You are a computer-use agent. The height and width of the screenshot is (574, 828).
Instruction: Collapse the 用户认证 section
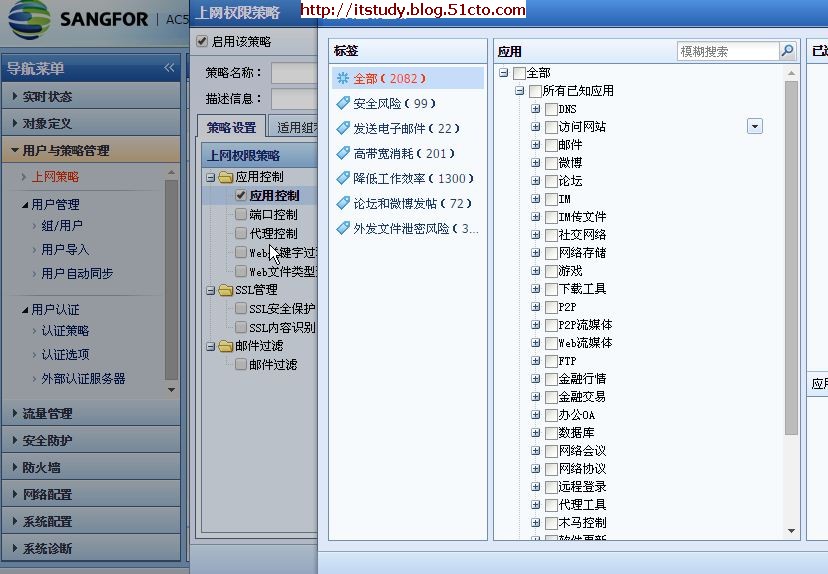[x=25, y=310]
